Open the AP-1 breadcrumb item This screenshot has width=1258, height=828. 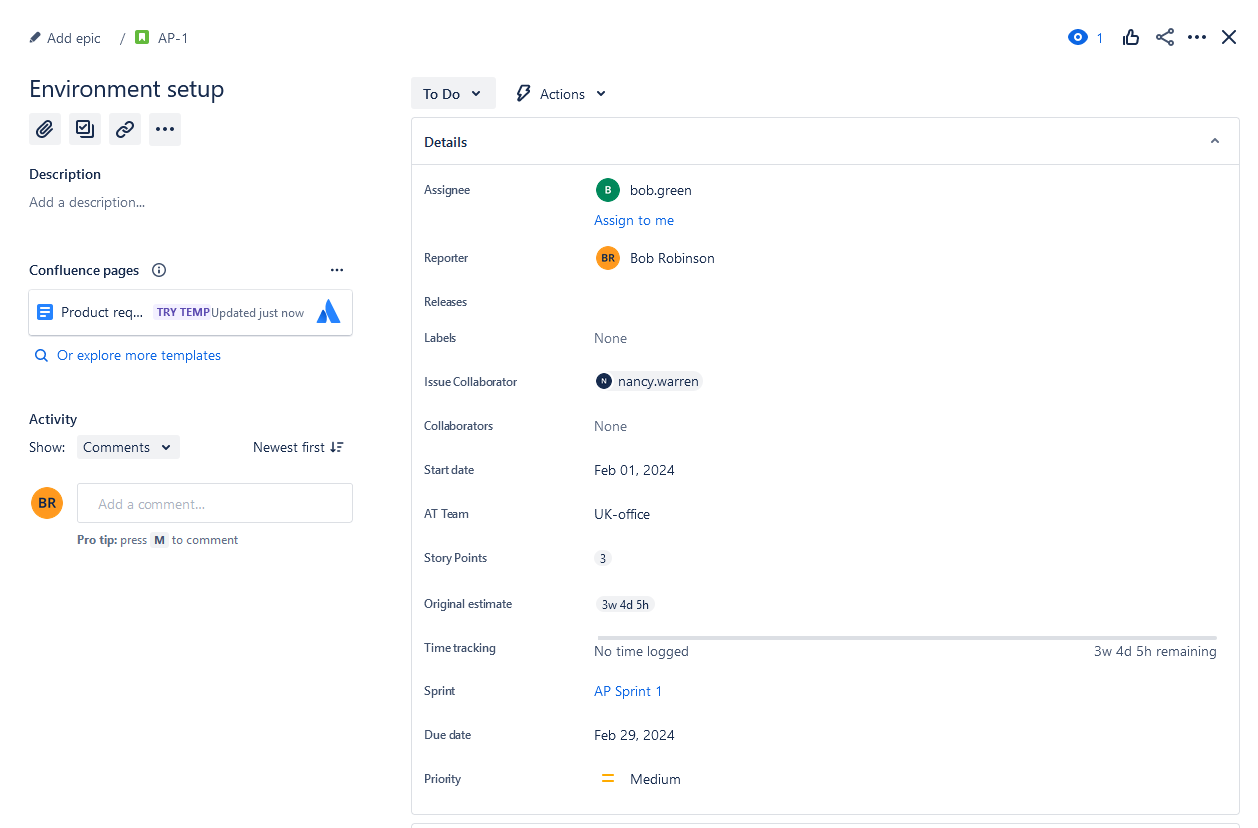pos(163,37)
